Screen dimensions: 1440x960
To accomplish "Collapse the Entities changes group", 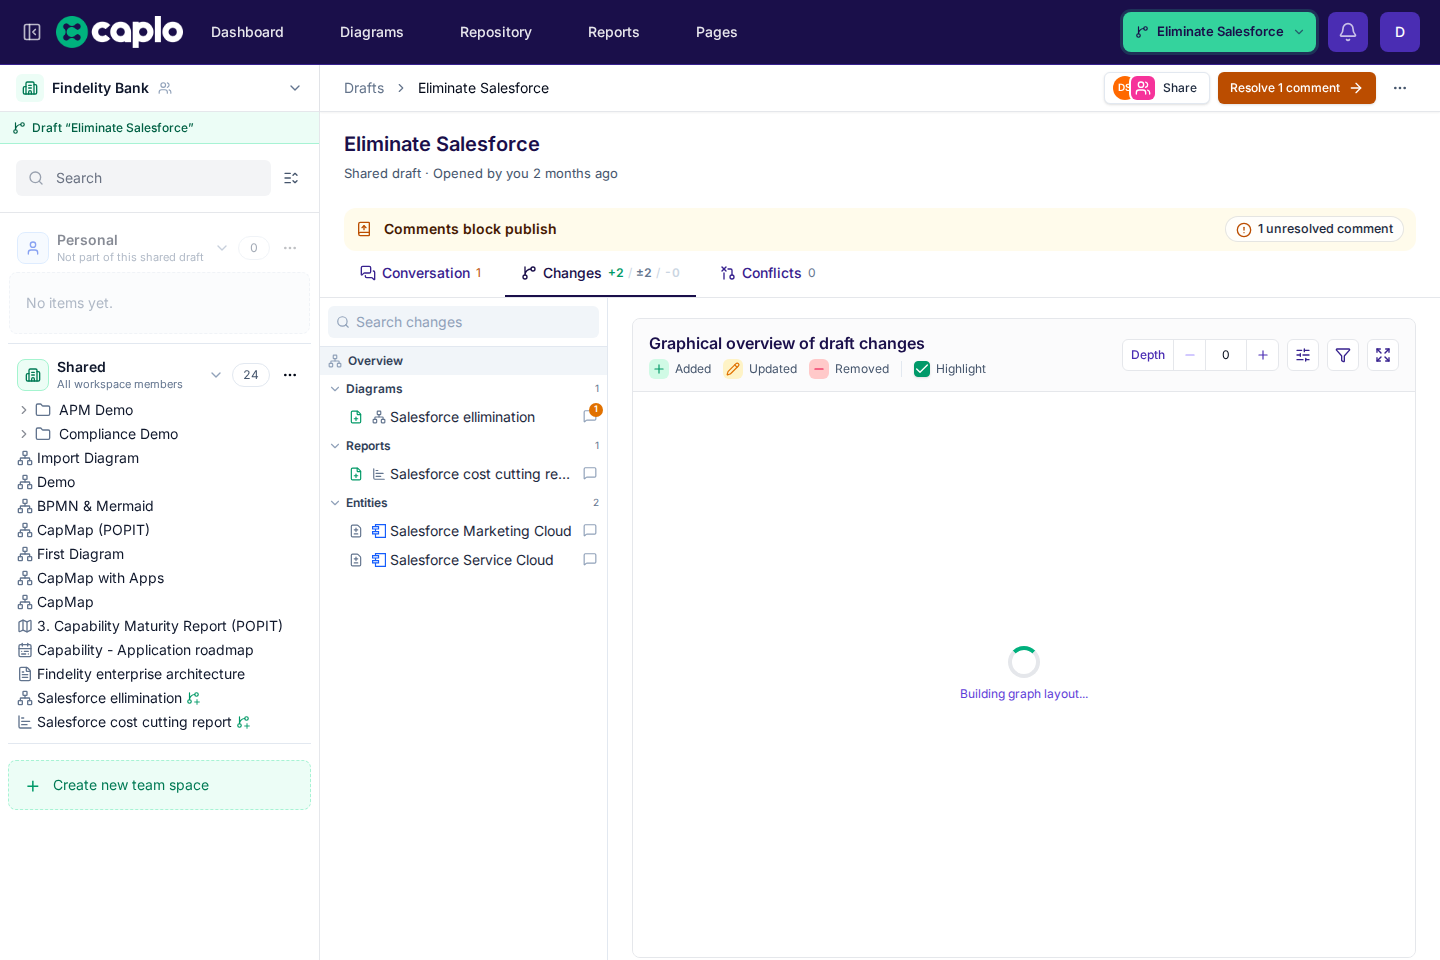I will [335, 503].
